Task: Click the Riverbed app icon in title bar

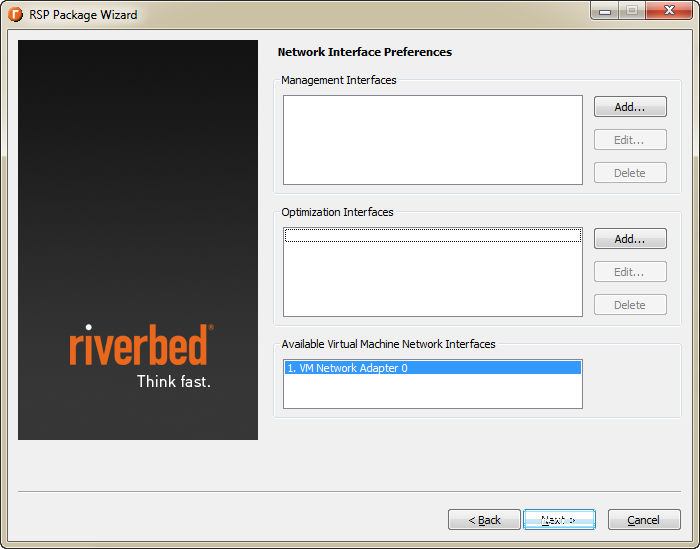Action: [x=15, y=14]
